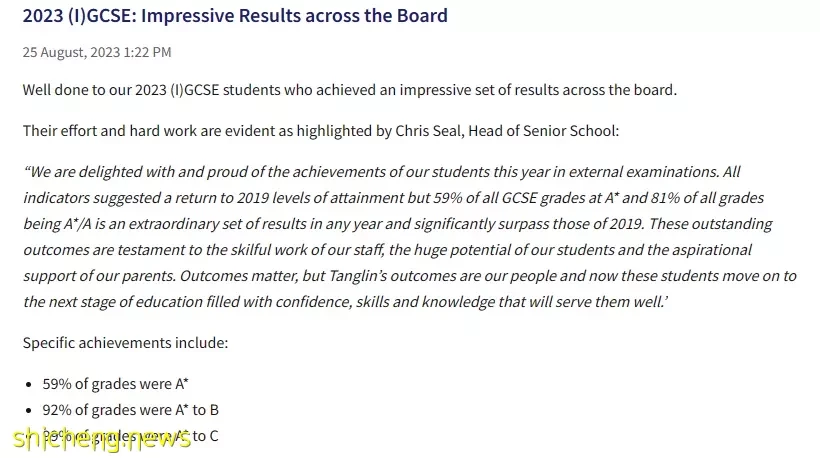The height and width of the screenshot is (458, 820).
Task: Click 'Specific achievements include:' heading text
Action: [x=126, y=343]
